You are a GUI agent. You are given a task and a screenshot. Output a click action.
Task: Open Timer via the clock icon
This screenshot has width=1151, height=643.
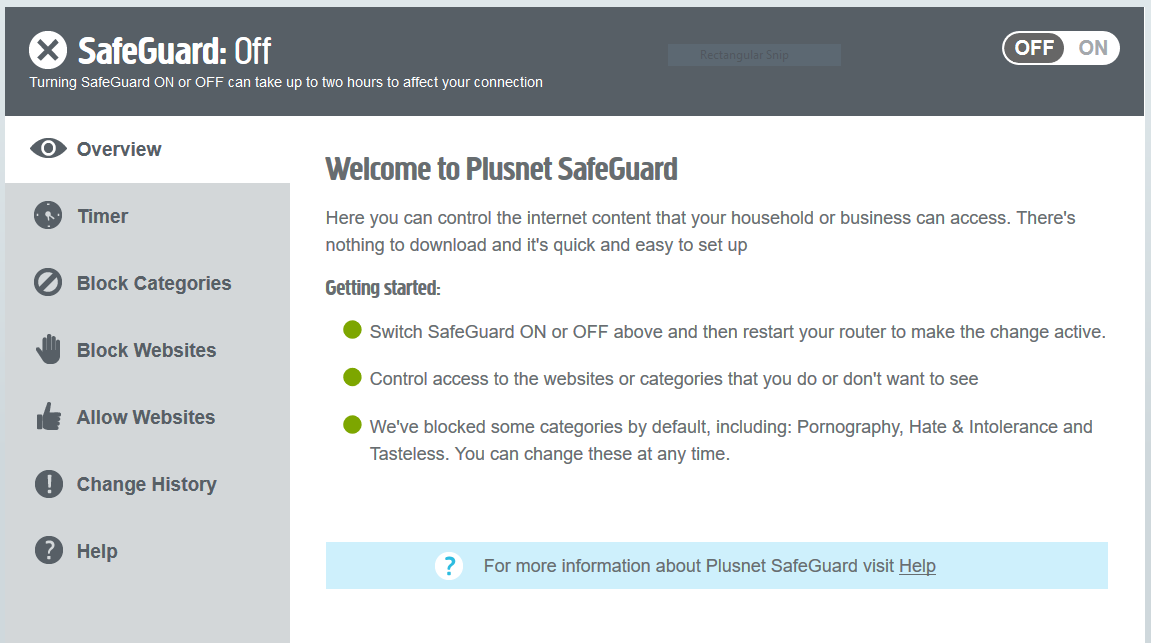point(47,215)
